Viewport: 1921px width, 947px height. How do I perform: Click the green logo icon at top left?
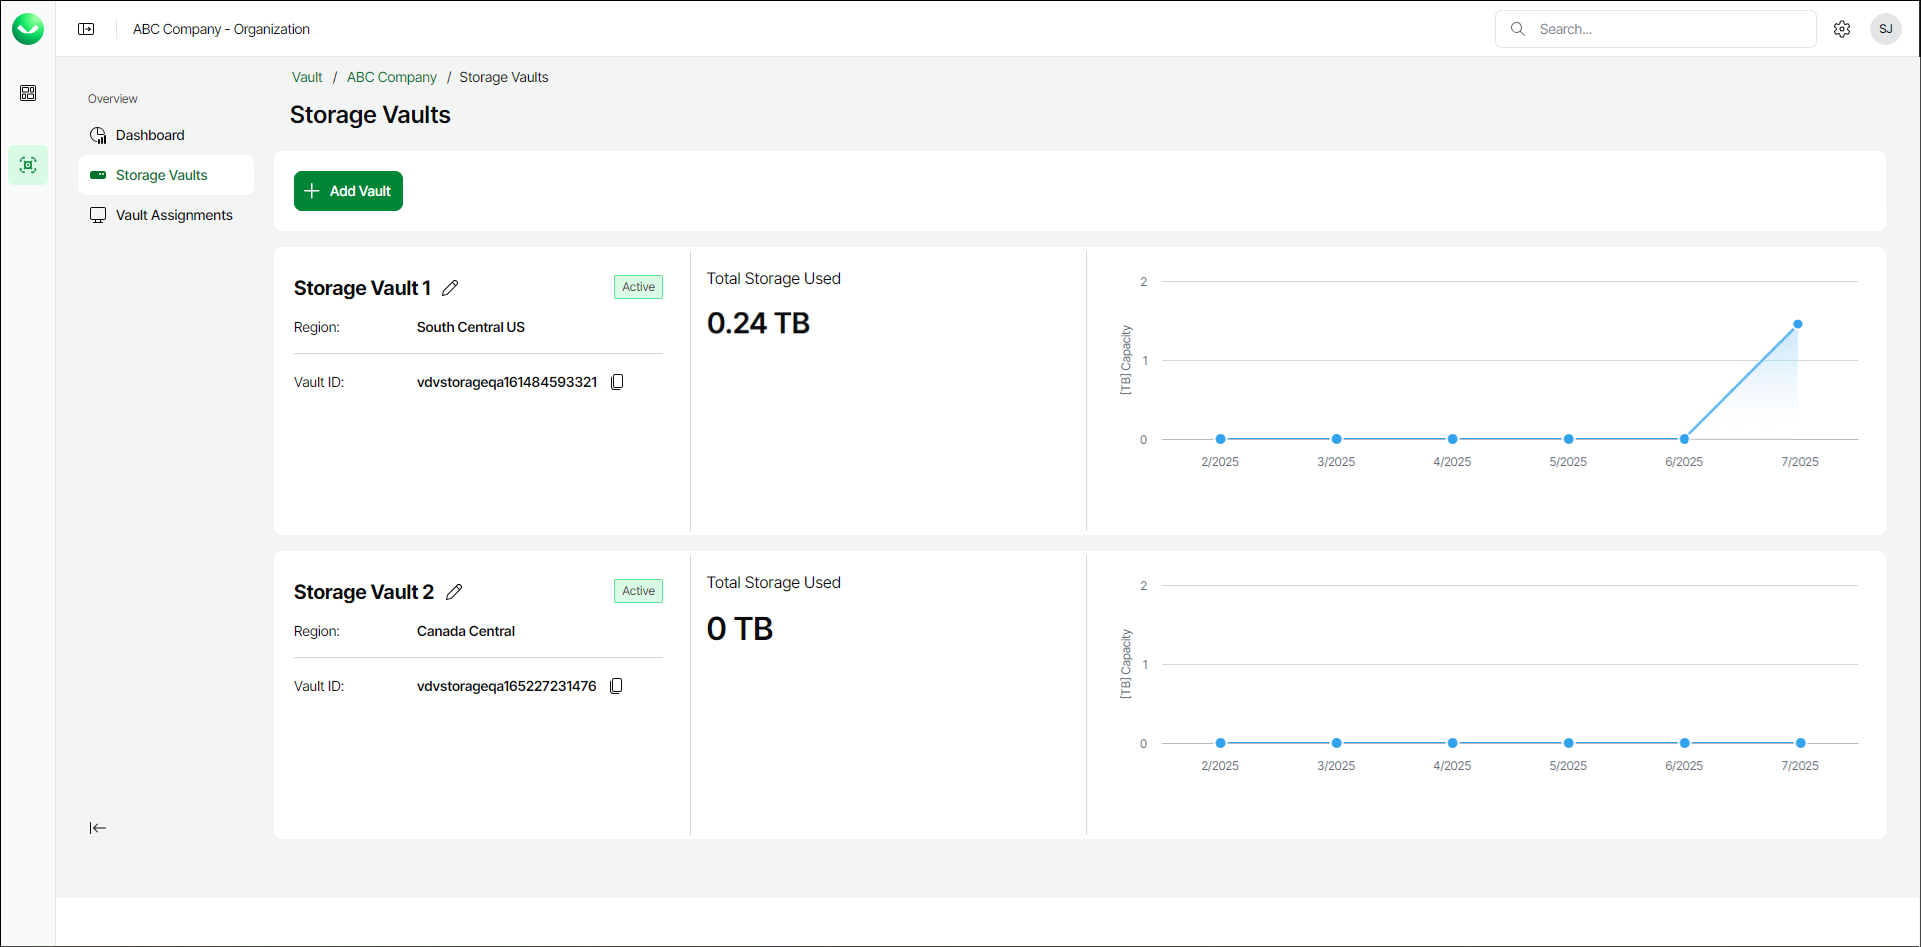(x=28, y=29)
